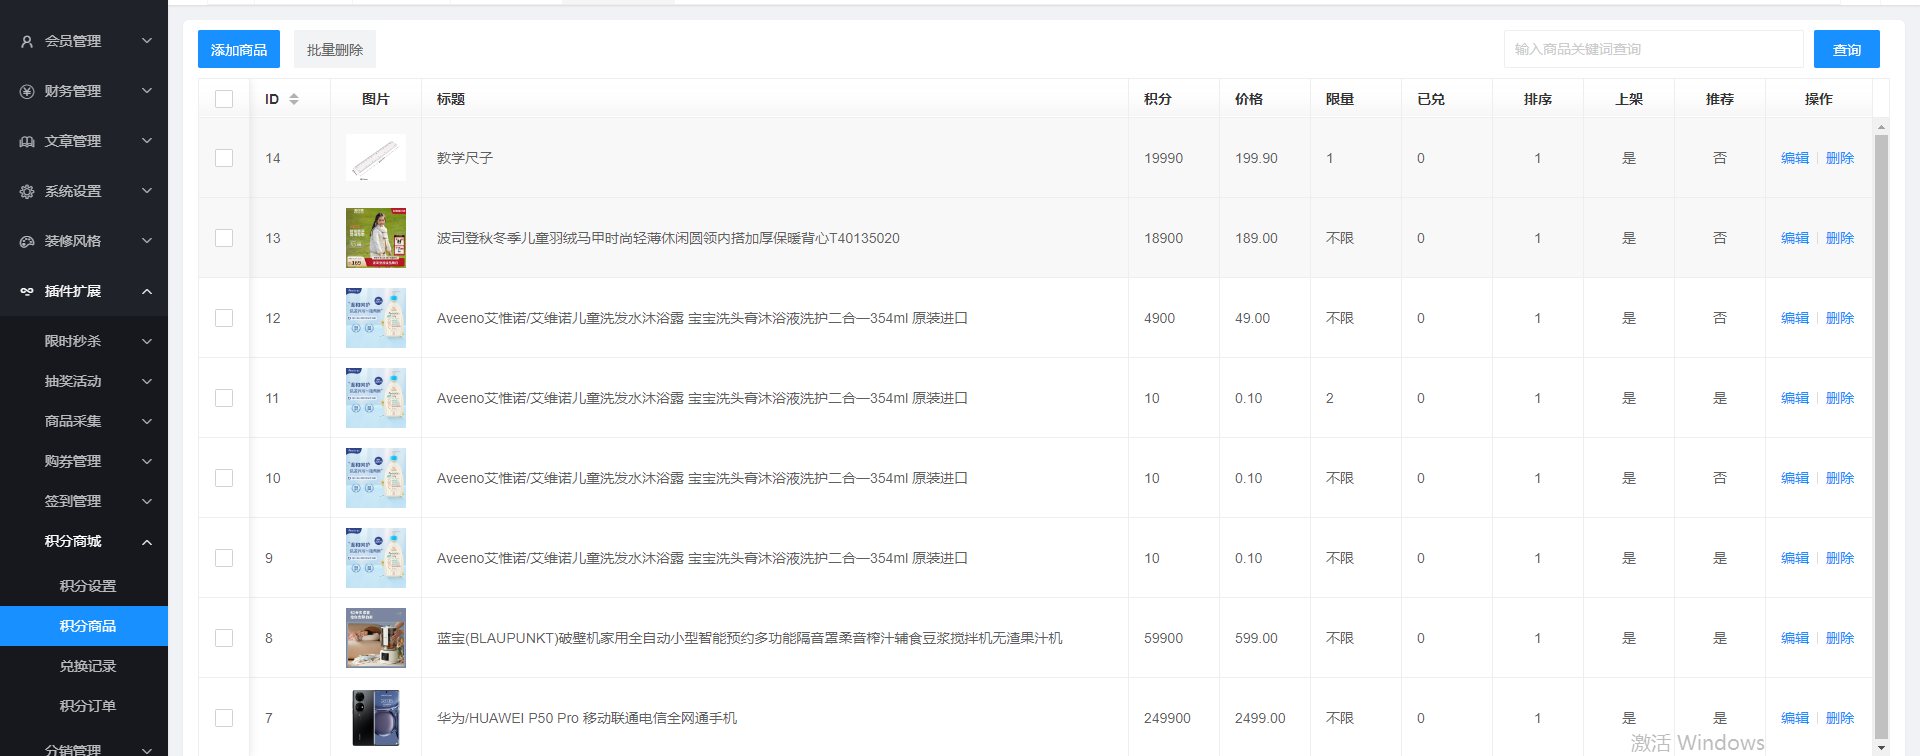Expand the 抽奖活动 menu chevron
1920x756 pixels.
point(147,381)
